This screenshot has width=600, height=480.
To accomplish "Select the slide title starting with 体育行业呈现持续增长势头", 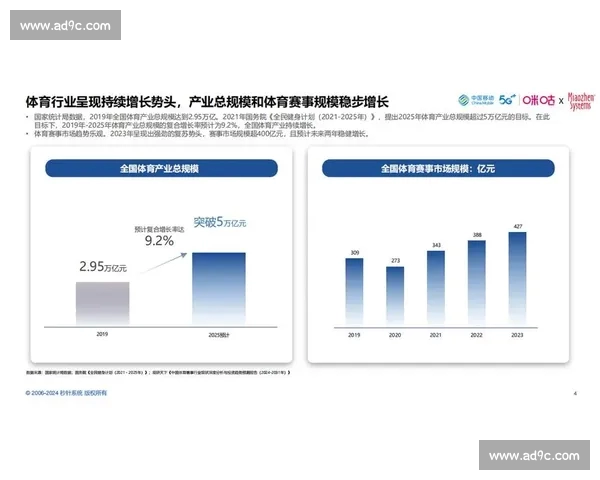I will tap(207, 102).
